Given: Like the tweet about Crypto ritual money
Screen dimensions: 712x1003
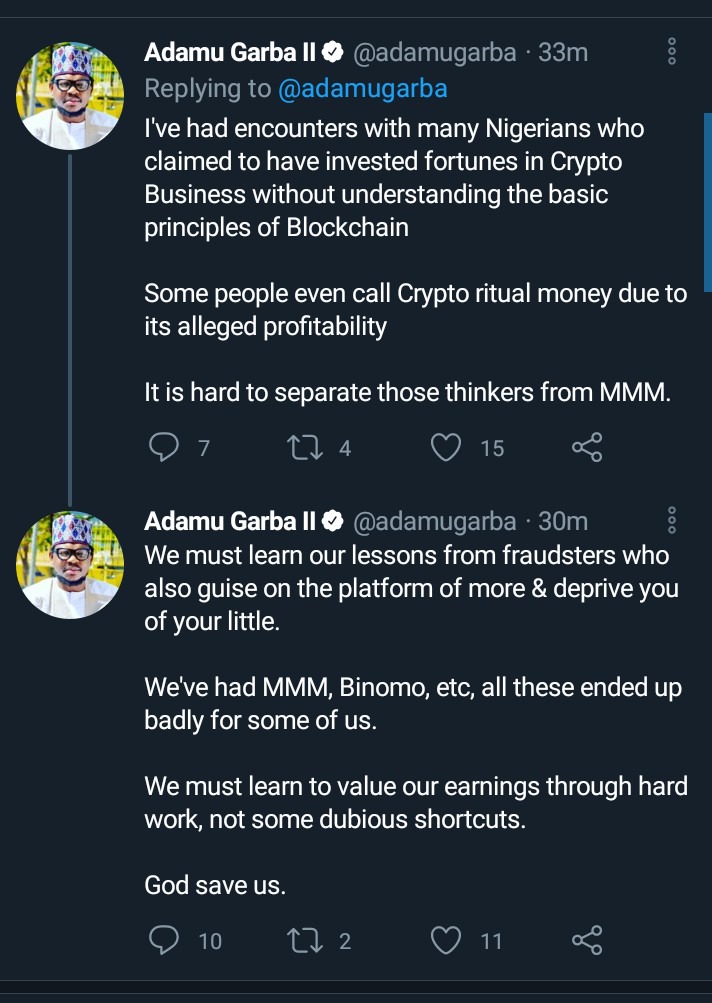Looking at the screenshot, I should [446, 448].
